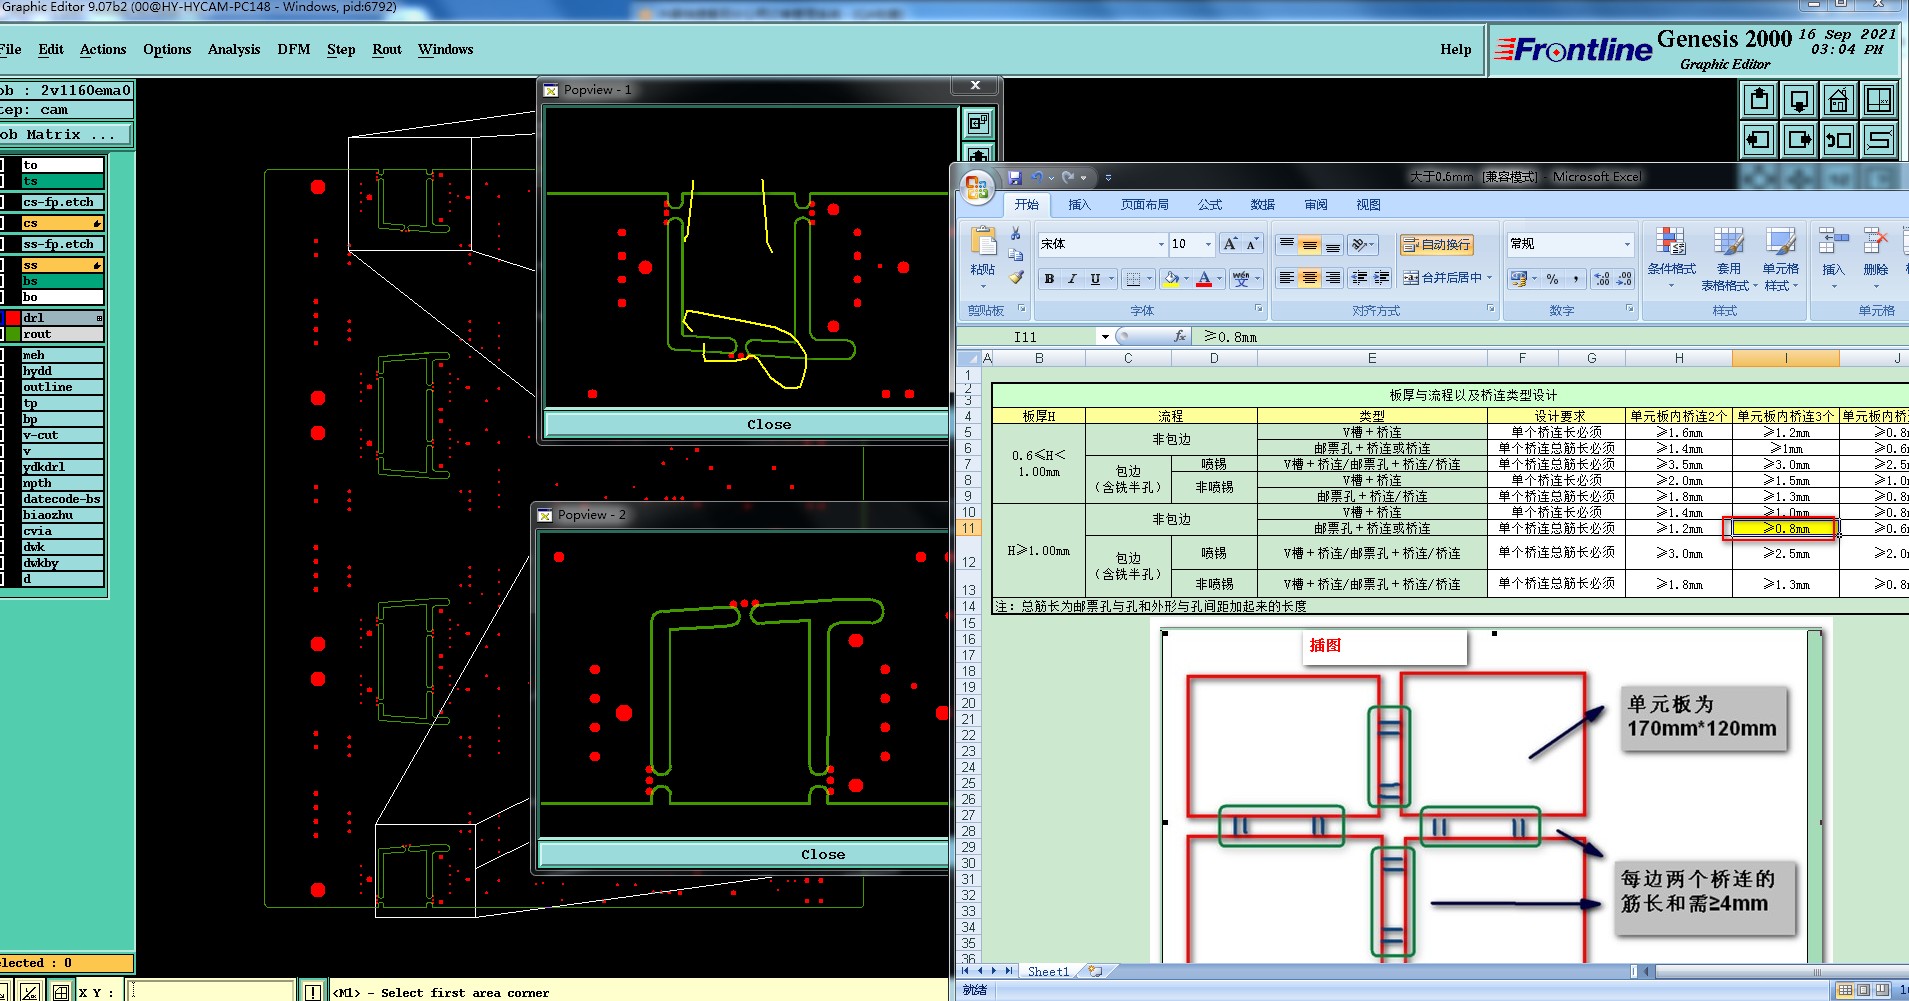Click the comma style icon
The height and width of the screenshot is (1001, 1909).
click(x=1576, y=279)
